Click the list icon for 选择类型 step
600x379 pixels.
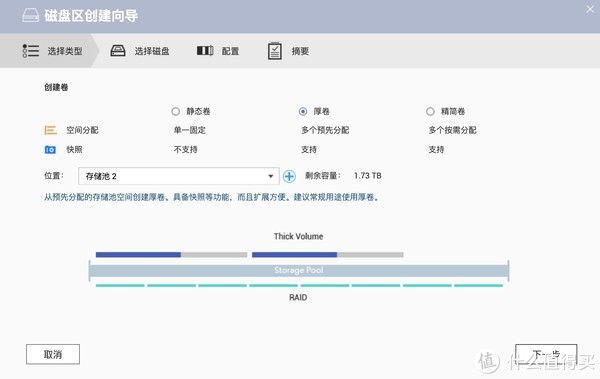coord(31,51)
